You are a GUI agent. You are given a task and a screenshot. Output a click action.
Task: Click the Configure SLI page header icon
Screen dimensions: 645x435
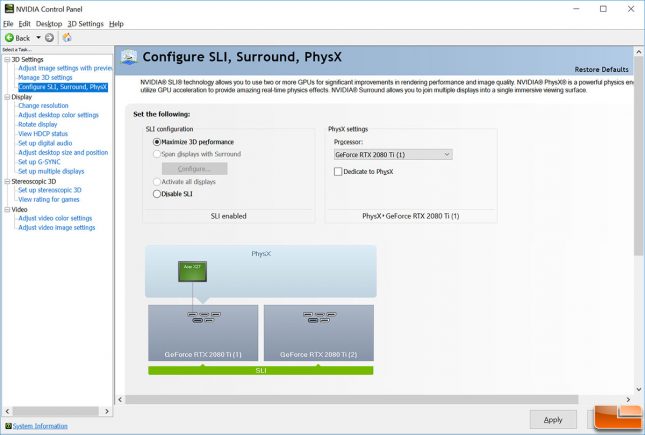tap(129, 58)
